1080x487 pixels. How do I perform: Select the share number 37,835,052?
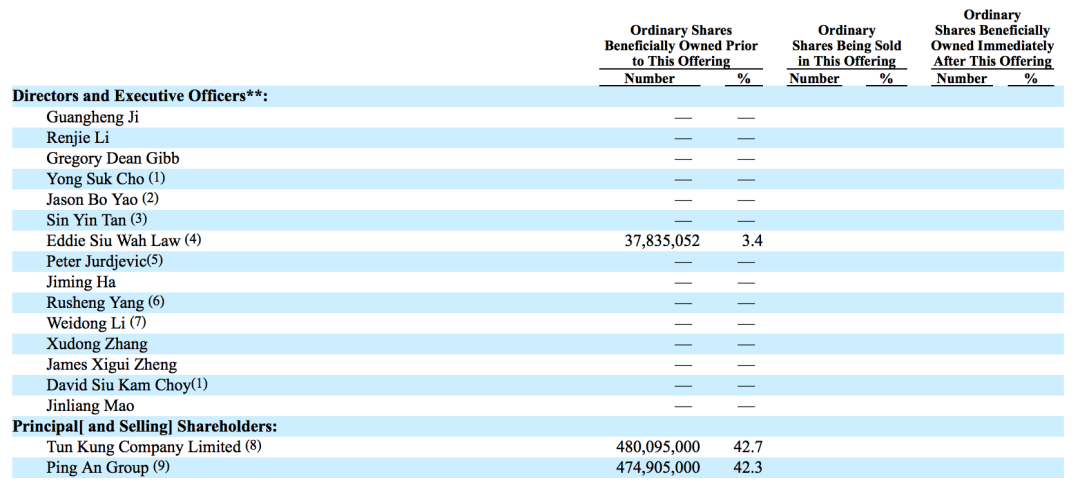(661, 241)
